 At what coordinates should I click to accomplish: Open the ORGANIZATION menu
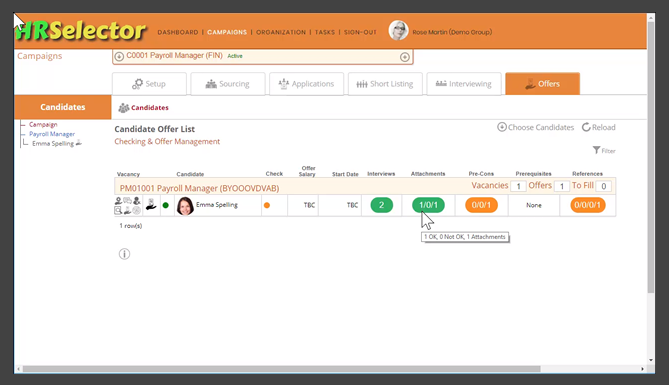[281, 32]
